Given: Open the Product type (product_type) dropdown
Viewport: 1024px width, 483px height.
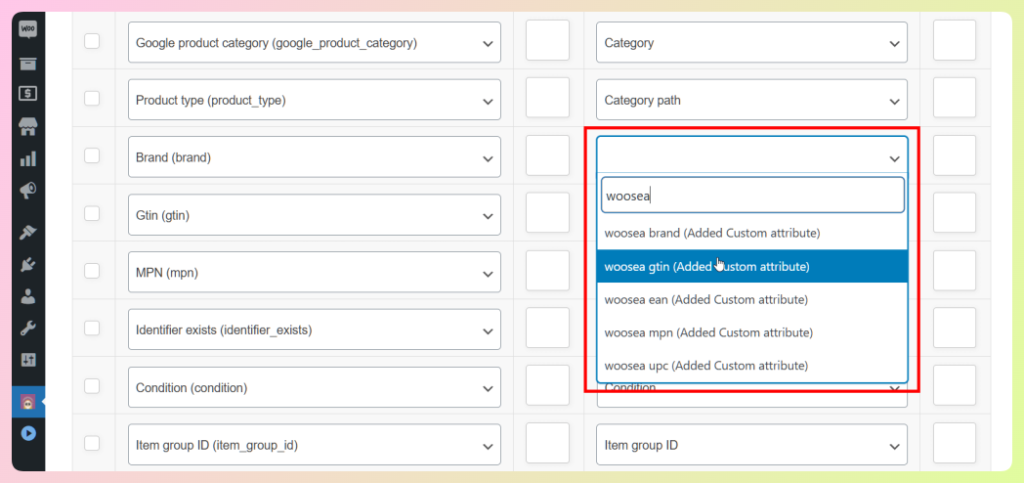Looking at the screenshot, I should [314, 100].
